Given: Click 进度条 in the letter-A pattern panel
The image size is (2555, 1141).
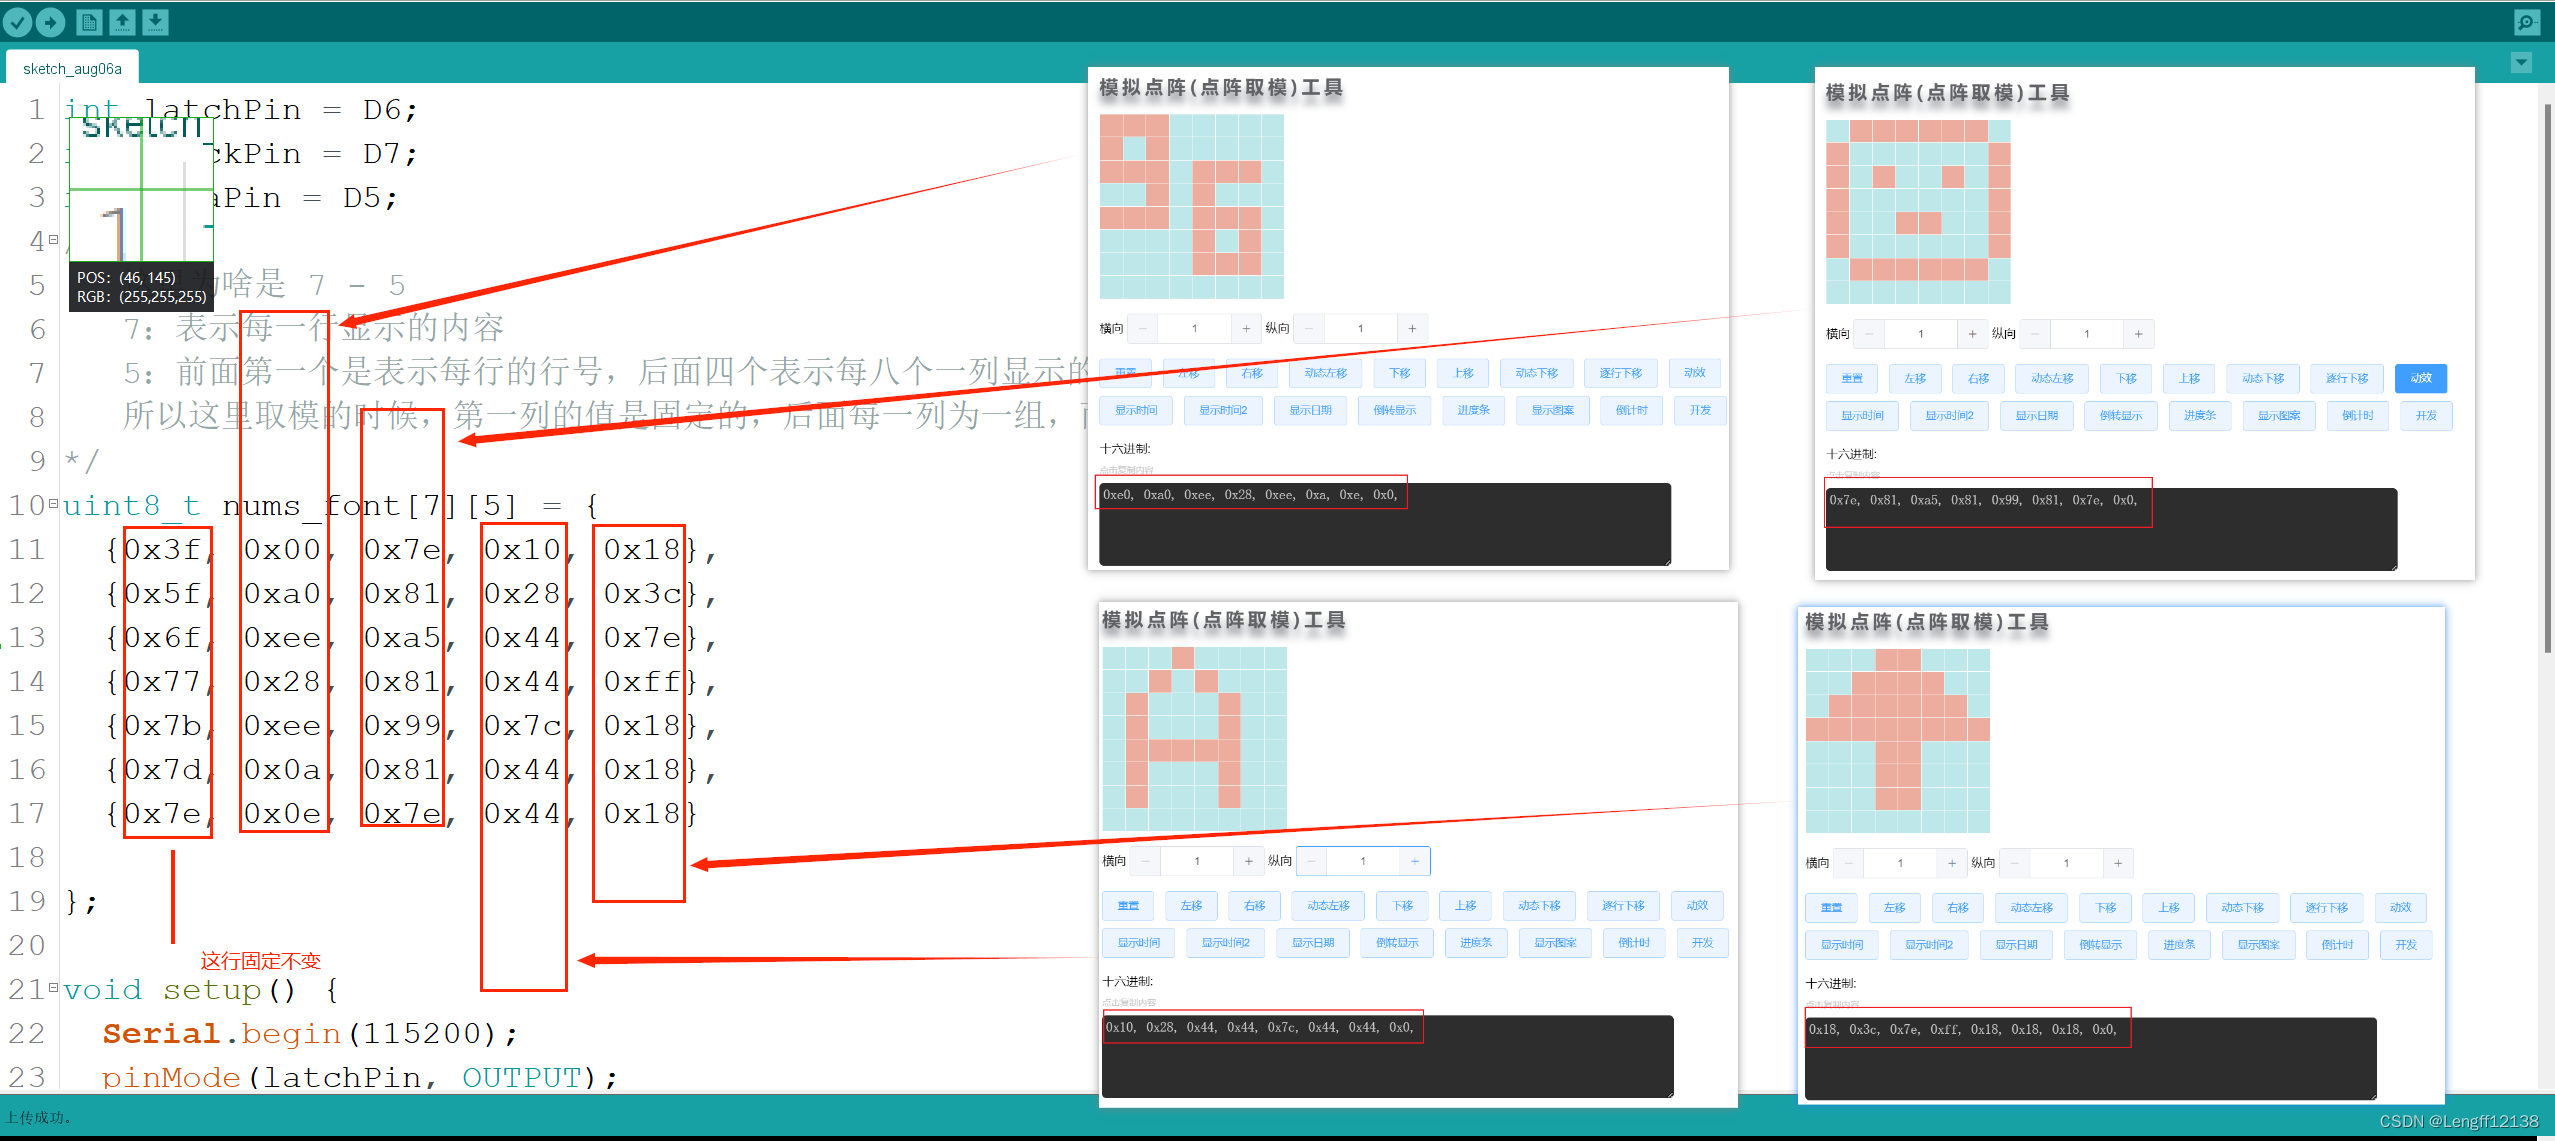Looking at the screenshot, I should click(1475, 943).
